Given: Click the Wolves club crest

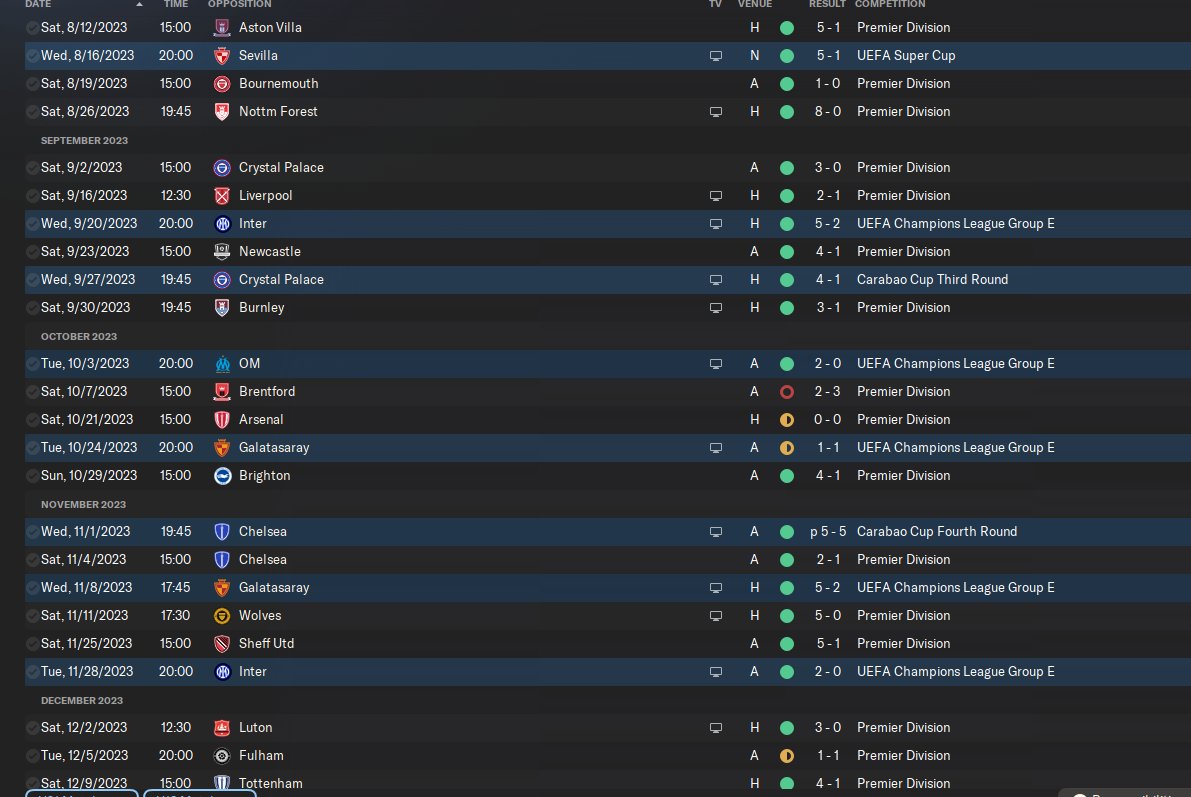Looking at the screenshot, I should [x=222, y=615].
